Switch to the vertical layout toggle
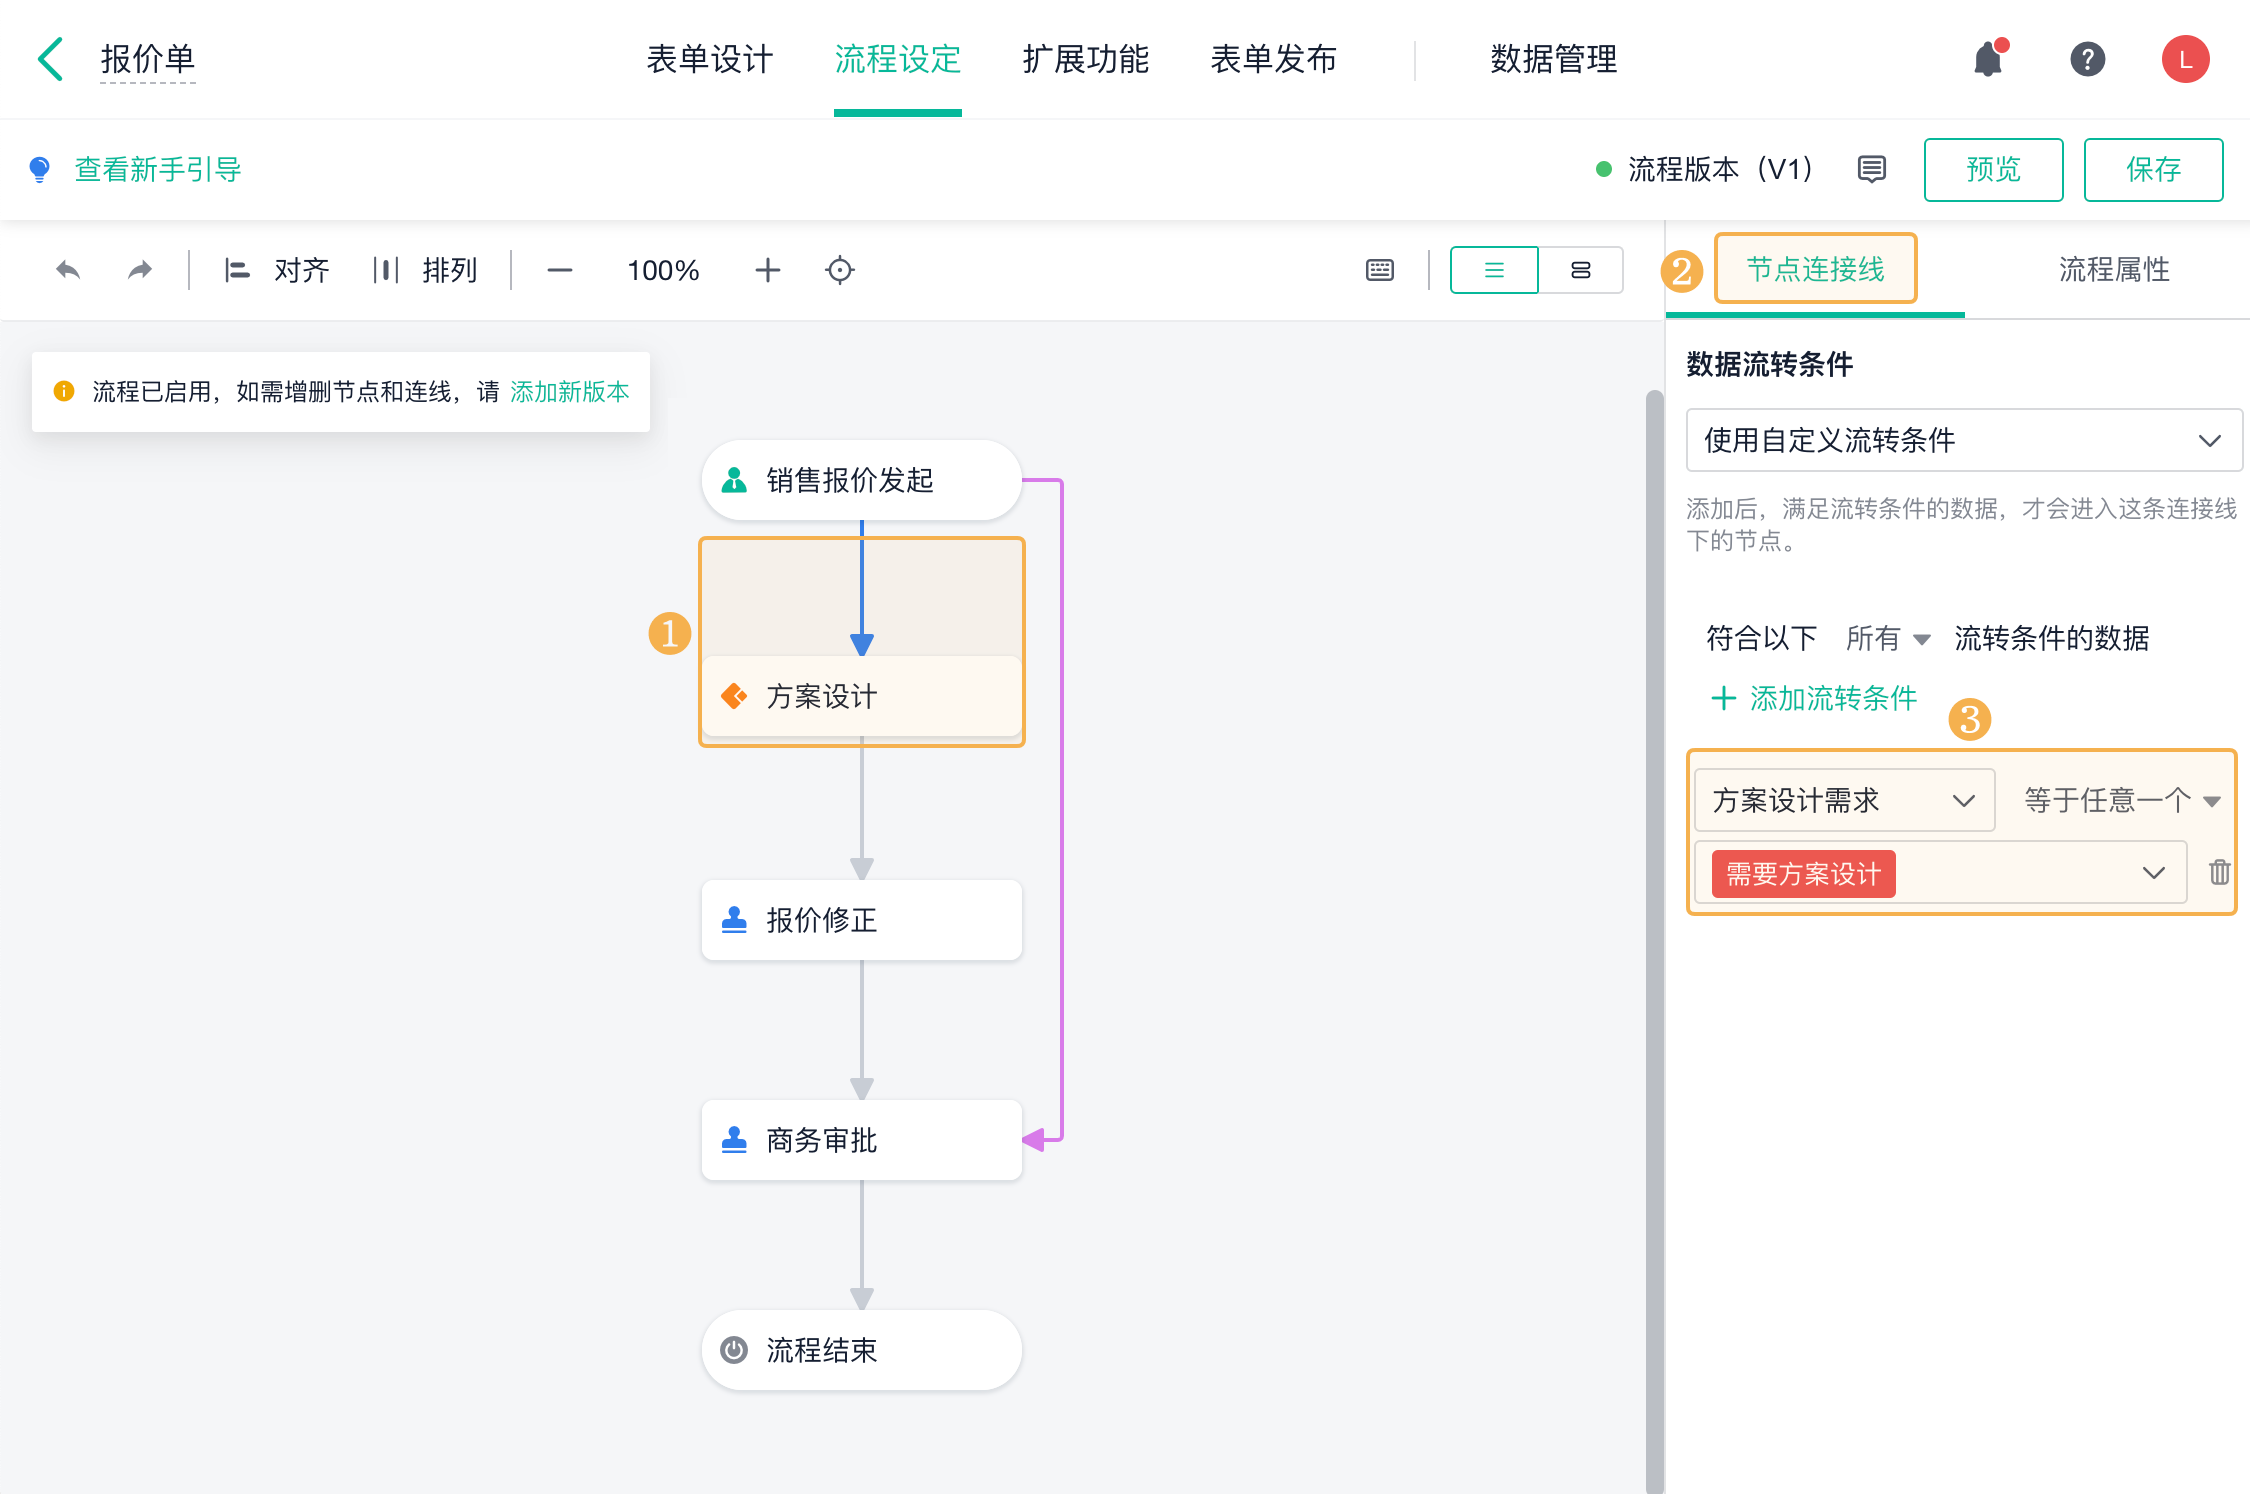Viewport: 2250px width, 1494px height. [x=1494, y=270]
